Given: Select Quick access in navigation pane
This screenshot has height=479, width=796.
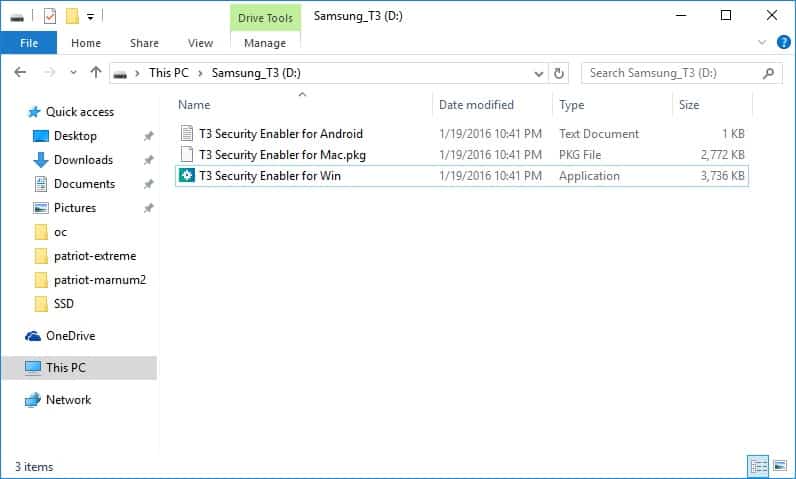Looking at the screenshot, I should 80,112.
